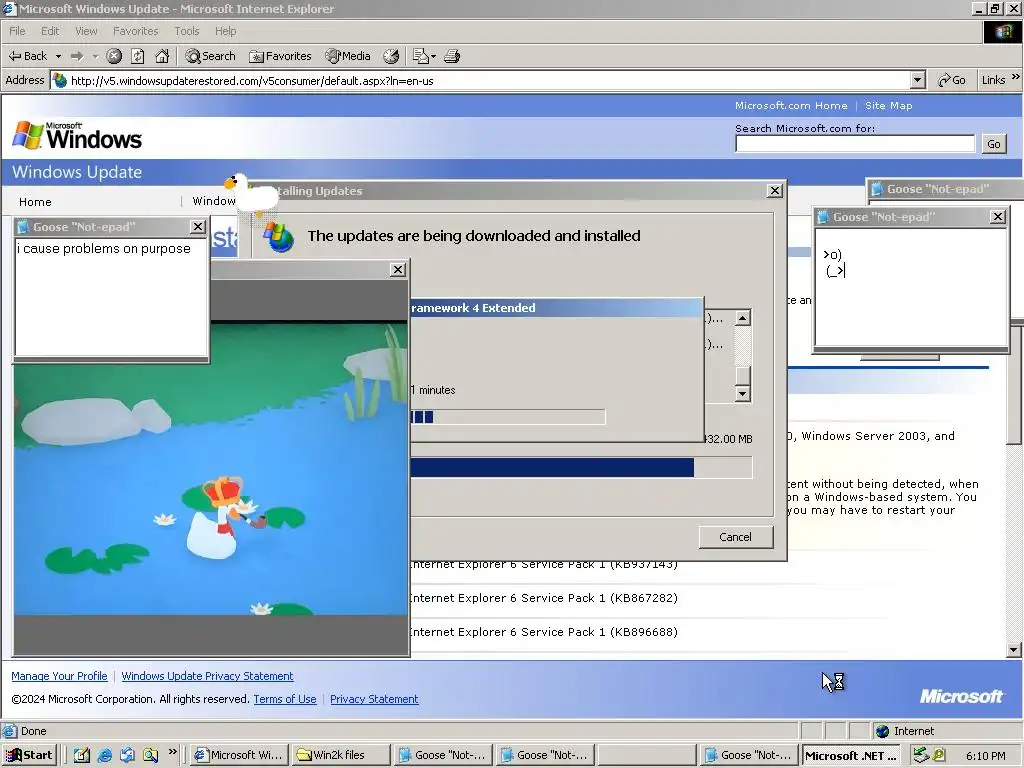Expand the address bar dropdown

pyautogui.click(x=918, y=80)
